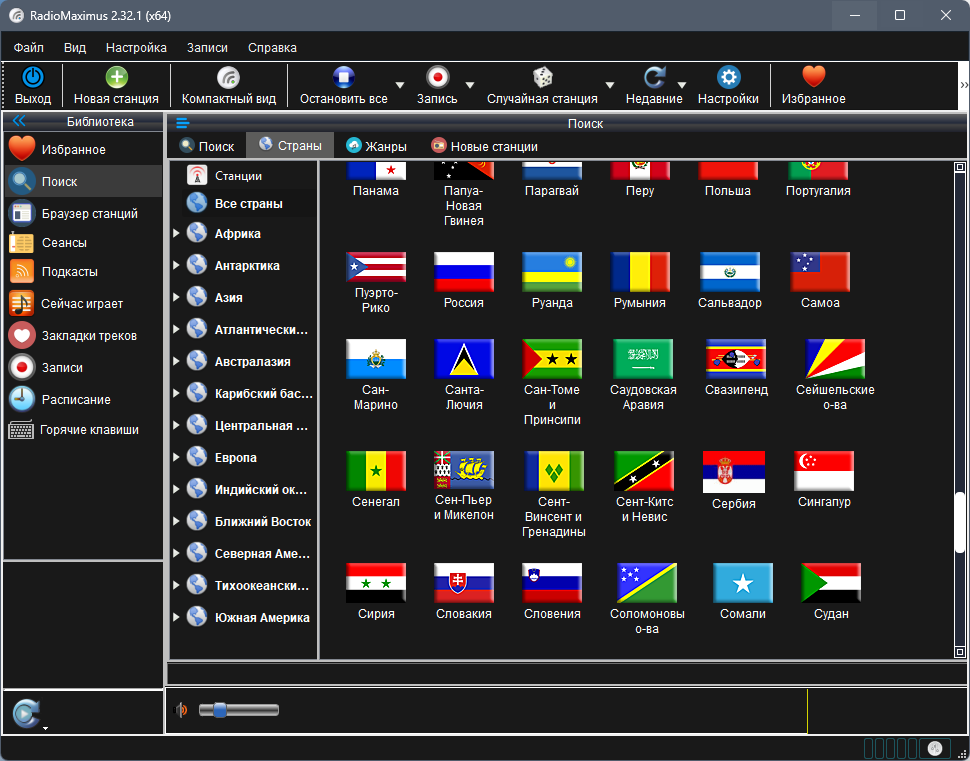Click the vertical scrollbar thumb in flags list

tap(959, 522)
